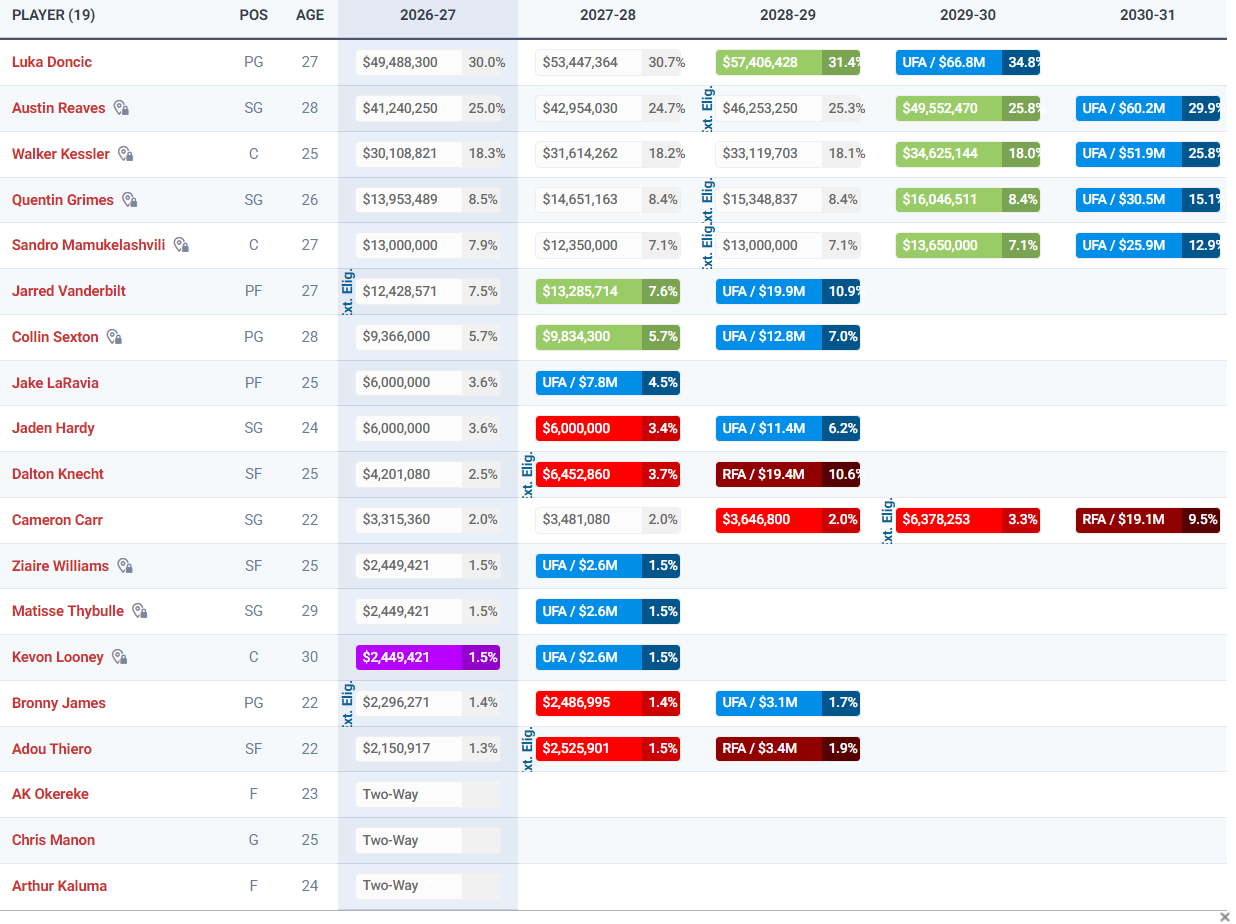Open Dalton Knecht player link
The width and height of the screenshot is (1236, 924).
[58, 474]
